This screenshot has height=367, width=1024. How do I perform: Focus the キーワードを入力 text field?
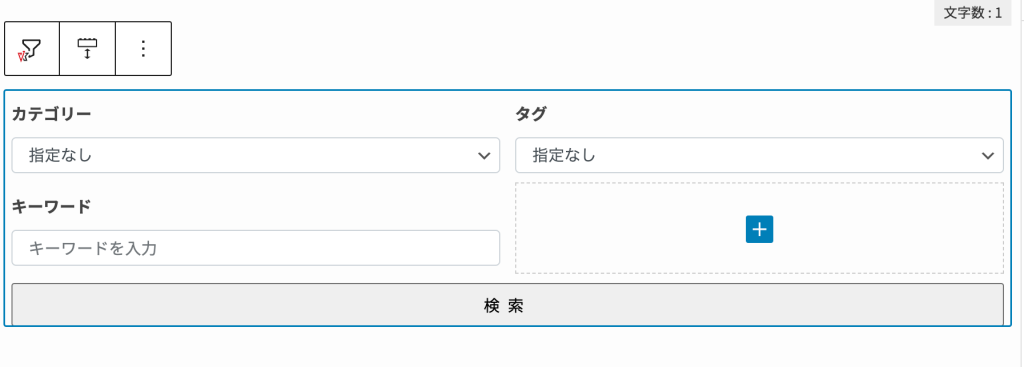(x=256, y=248)
